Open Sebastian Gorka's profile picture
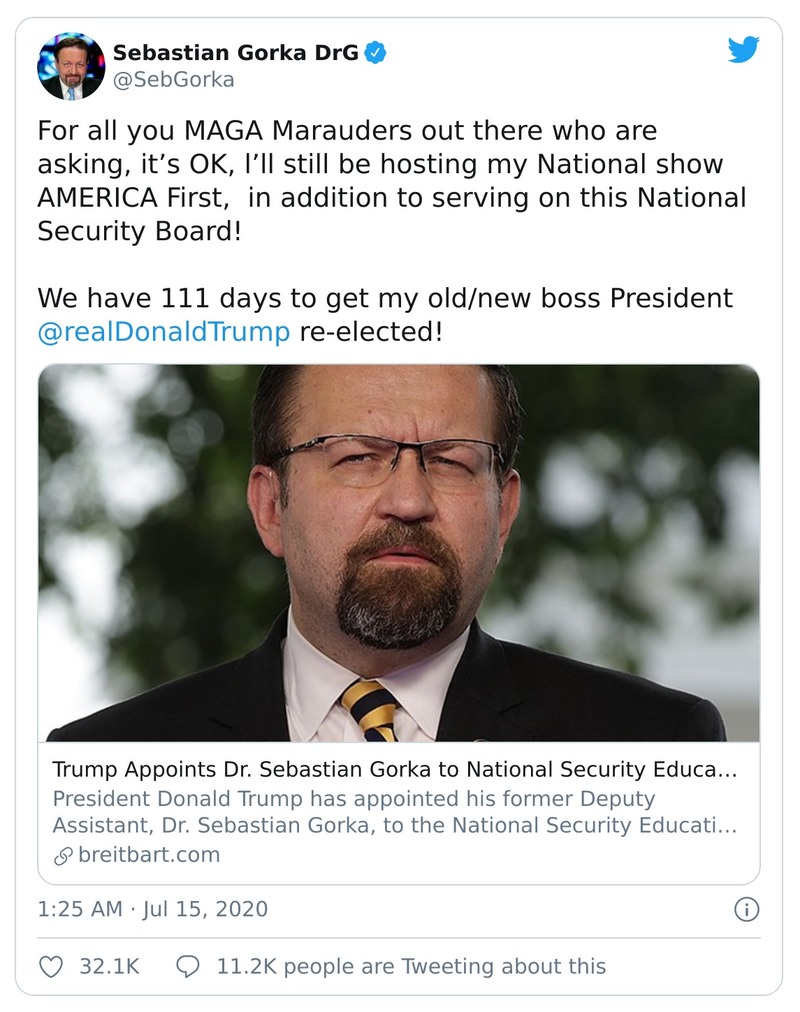Image resolution: width=800 pixels, height=1012 pixels. (x=71, y=67)
